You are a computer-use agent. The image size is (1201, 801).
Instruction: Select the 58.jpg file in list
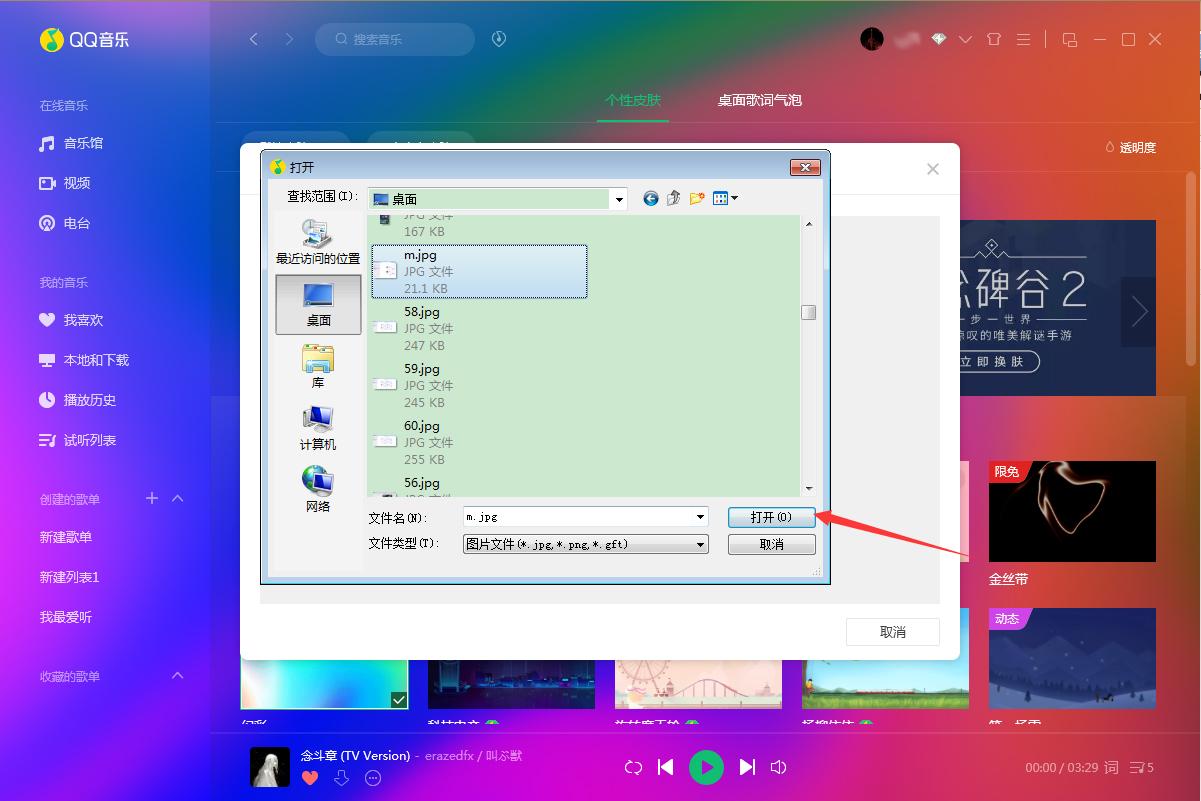[479, 328]
